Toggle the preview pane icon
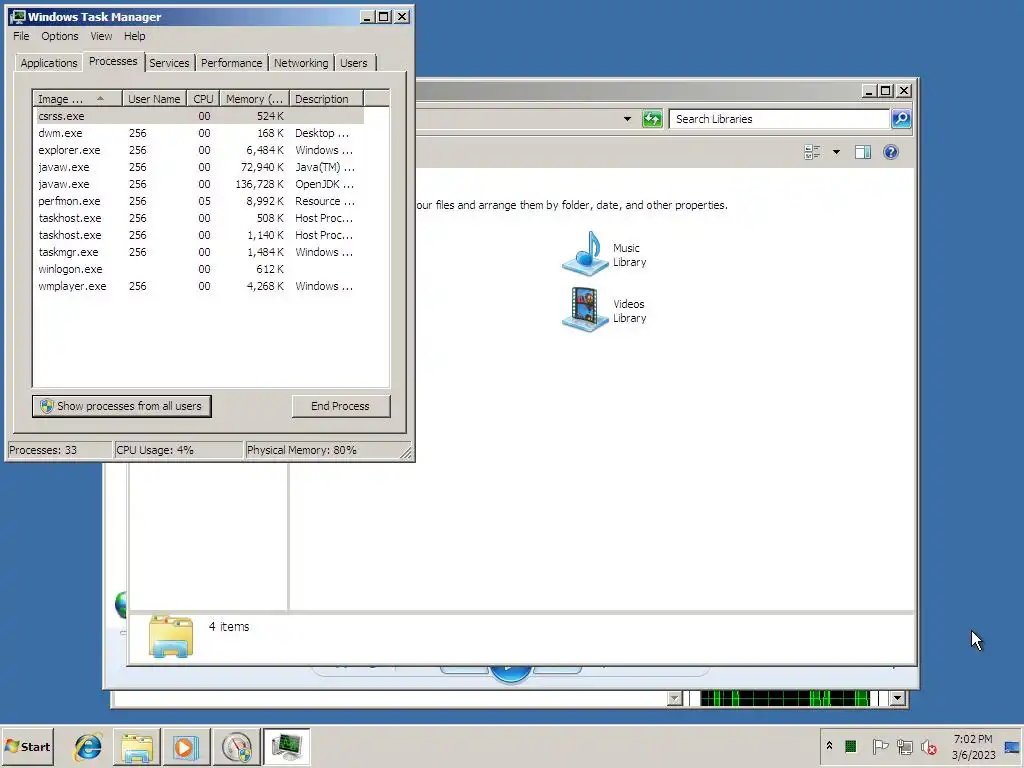This screenshot has height=768, width=1024. [863, 152]
